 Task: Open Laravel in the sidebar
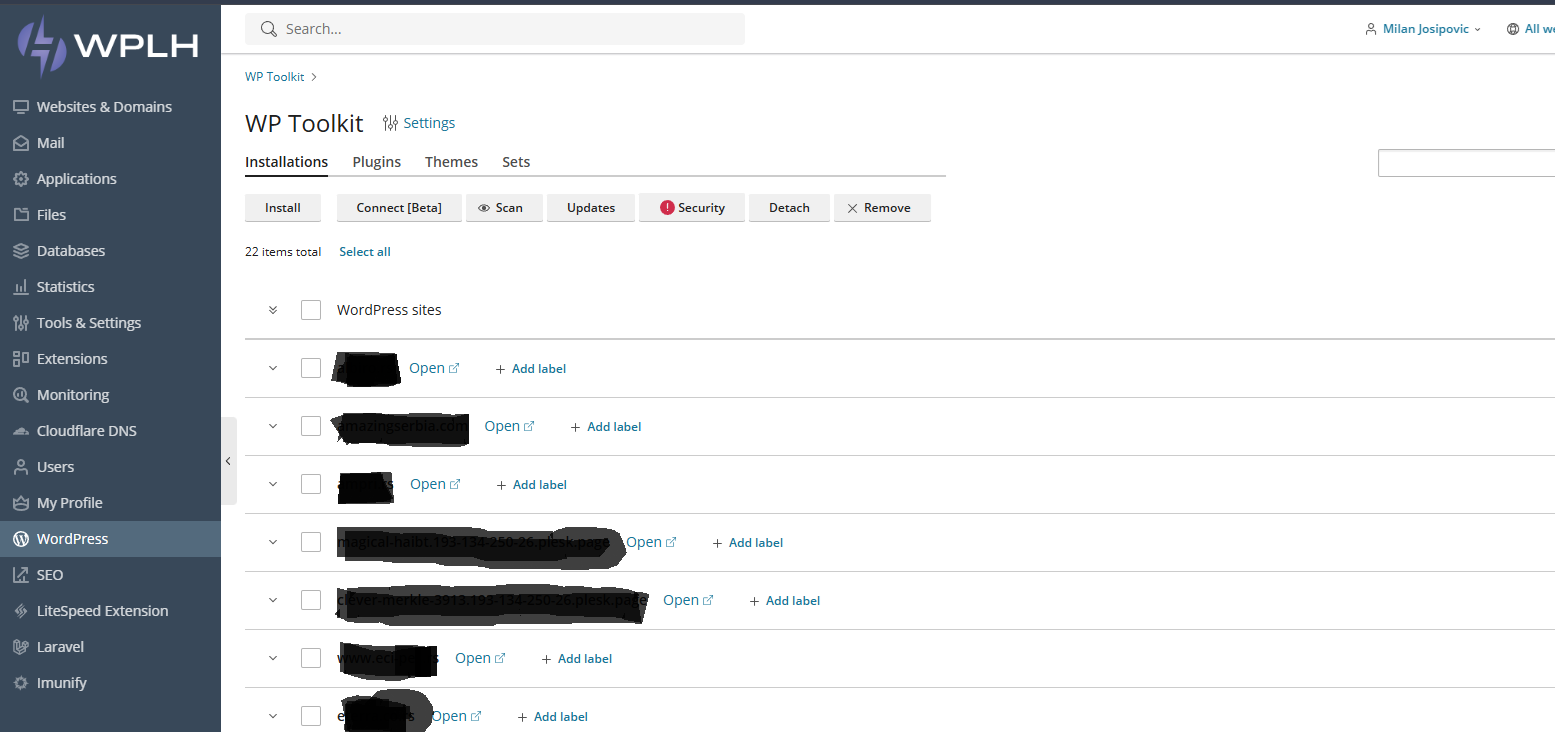tap(110, 647)
